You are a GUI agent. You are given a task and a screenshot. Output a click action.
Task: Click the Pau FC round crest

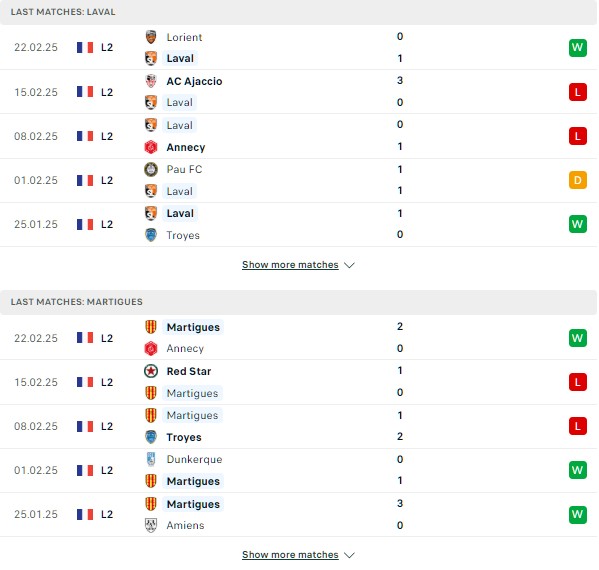(x=151, y=169)
